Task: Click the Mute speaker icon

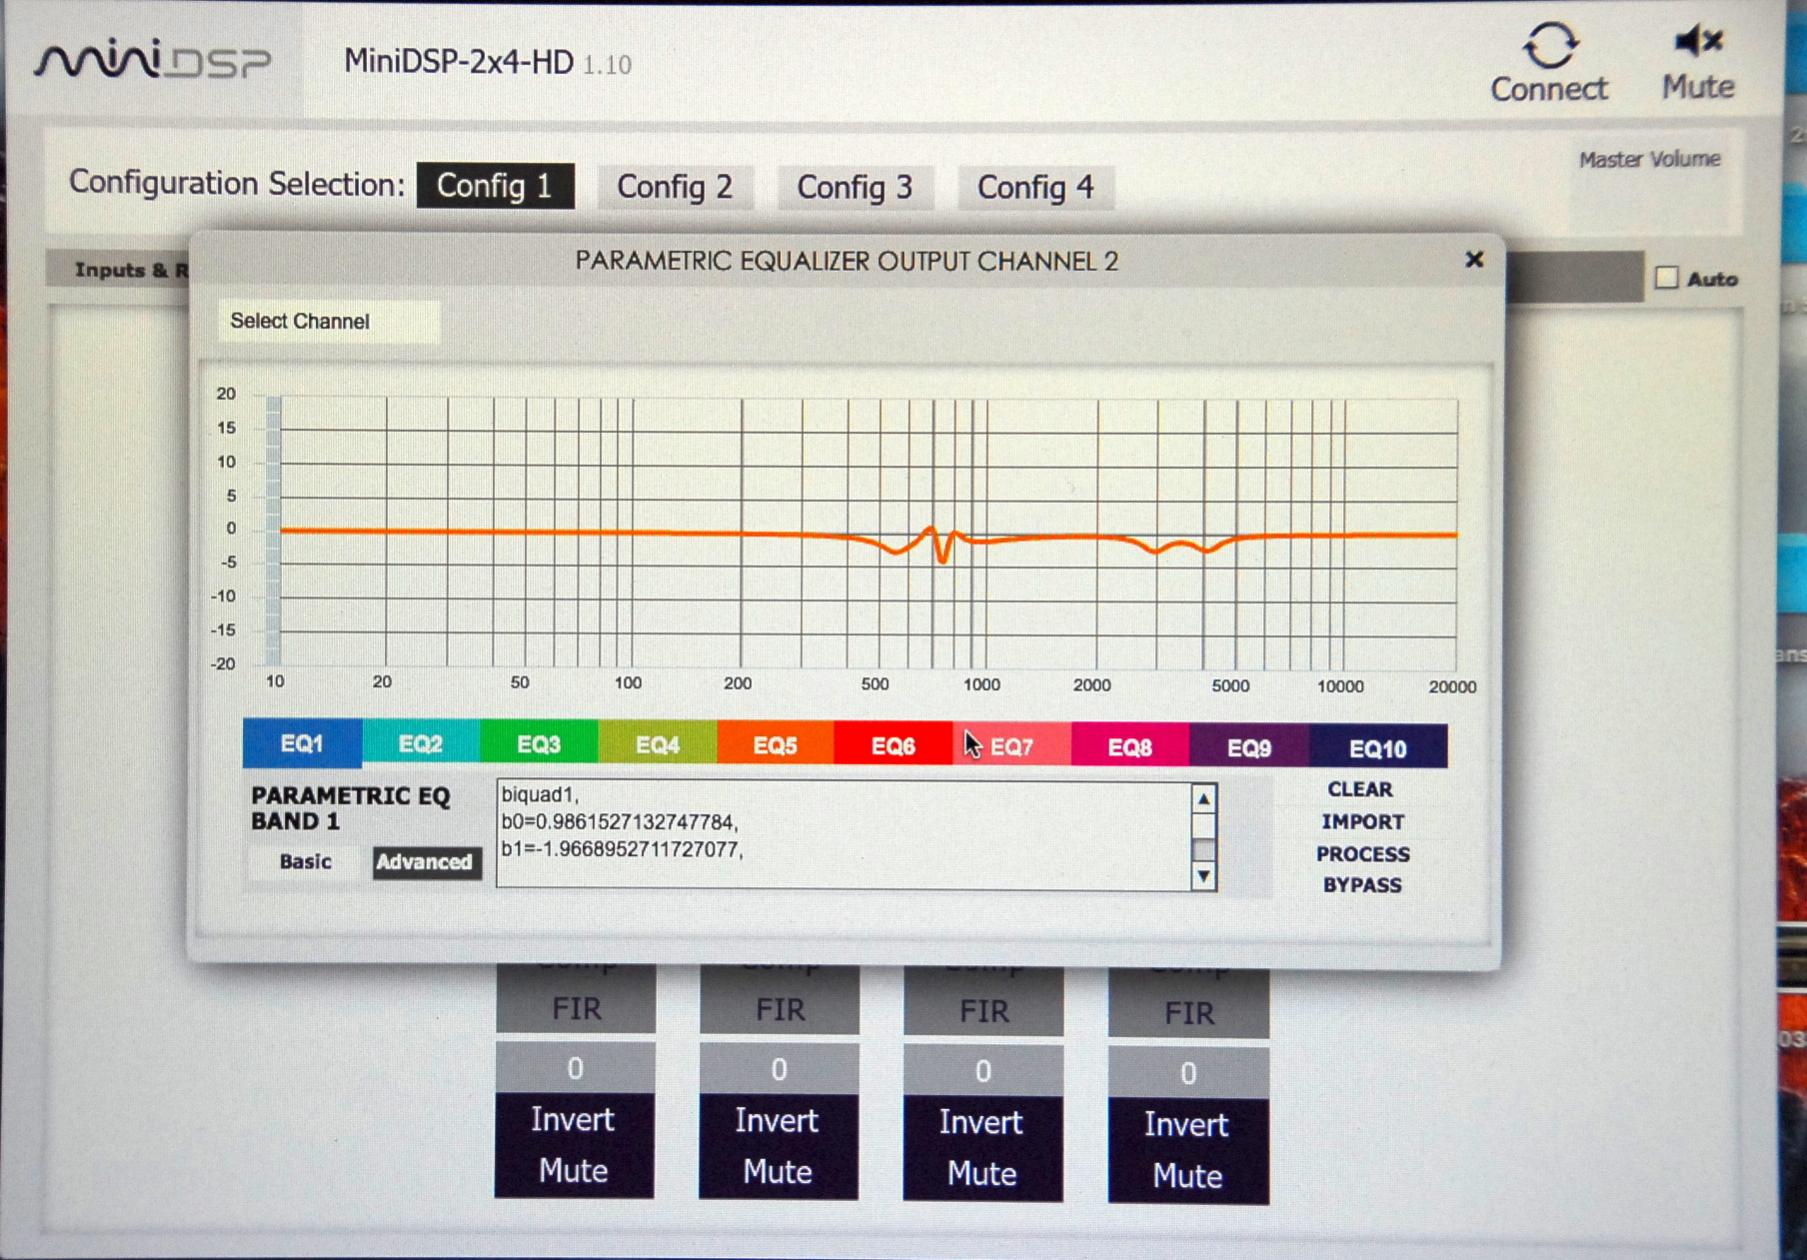Action: (1698, 41)
